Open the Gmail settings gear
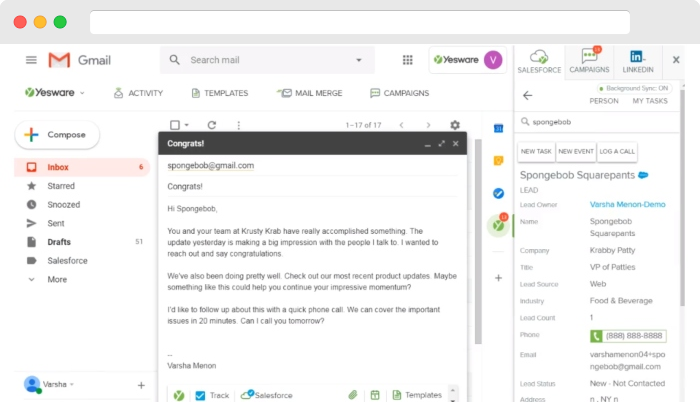 click(455, 125)
